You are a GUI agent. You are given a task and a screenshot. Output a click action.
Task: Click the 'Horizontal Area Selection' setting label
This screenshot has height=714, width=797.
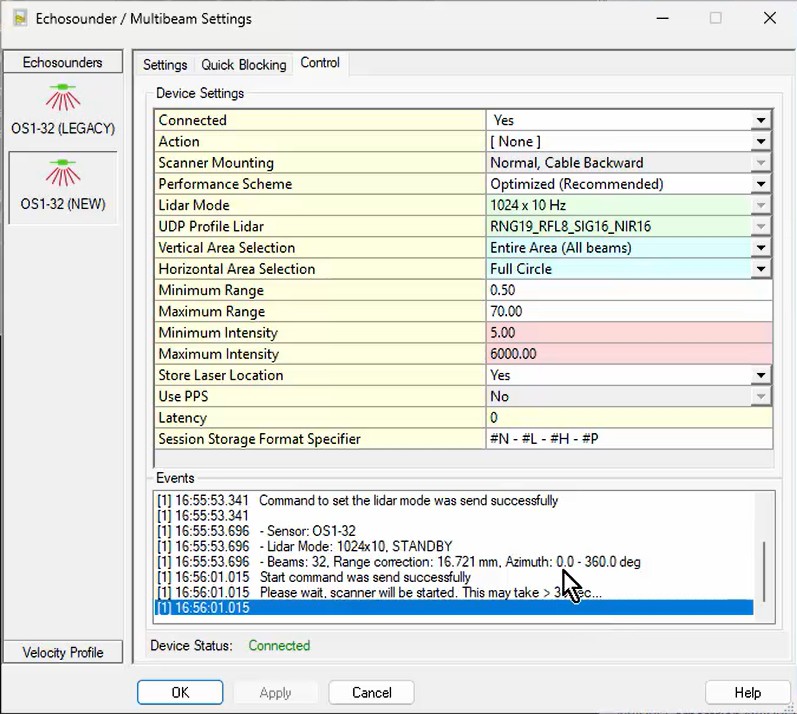[x=237, y=269]
